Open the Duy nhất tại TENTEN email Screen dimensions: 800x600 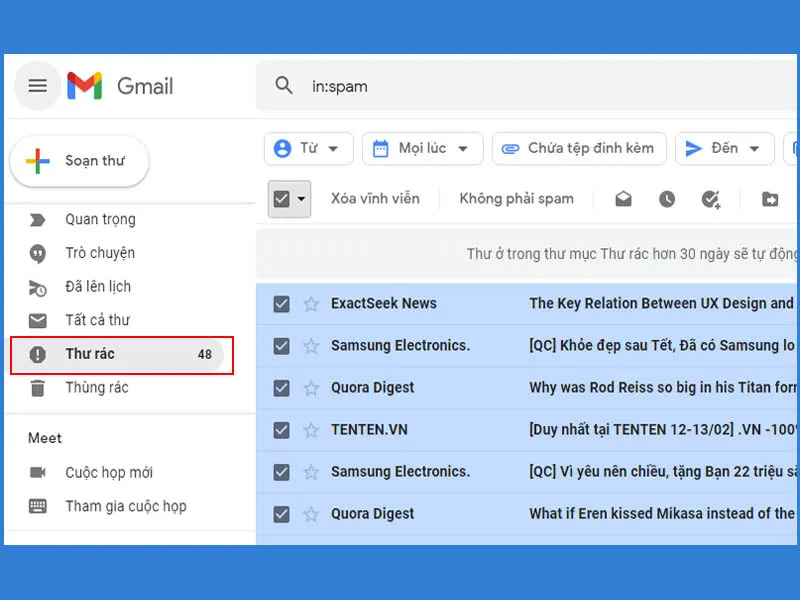click(528, 430)
